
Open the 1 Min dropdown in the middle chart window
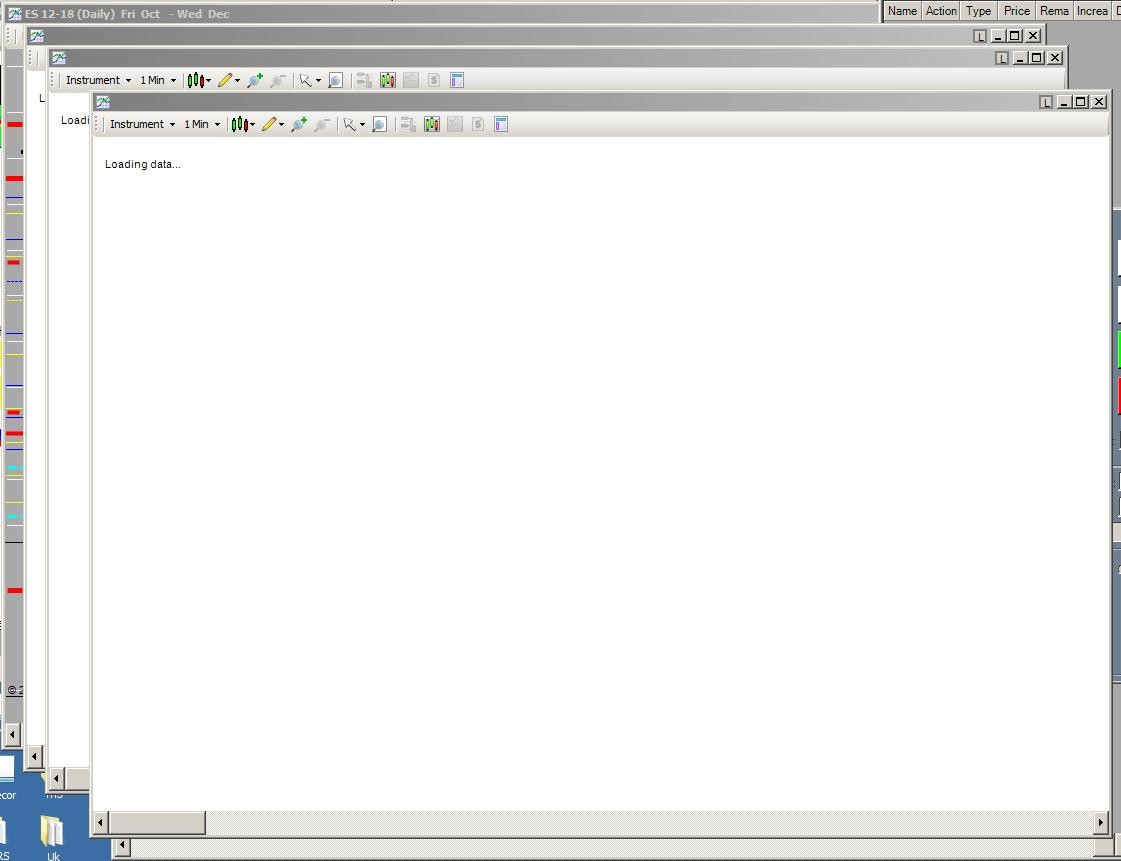point(157,80)
